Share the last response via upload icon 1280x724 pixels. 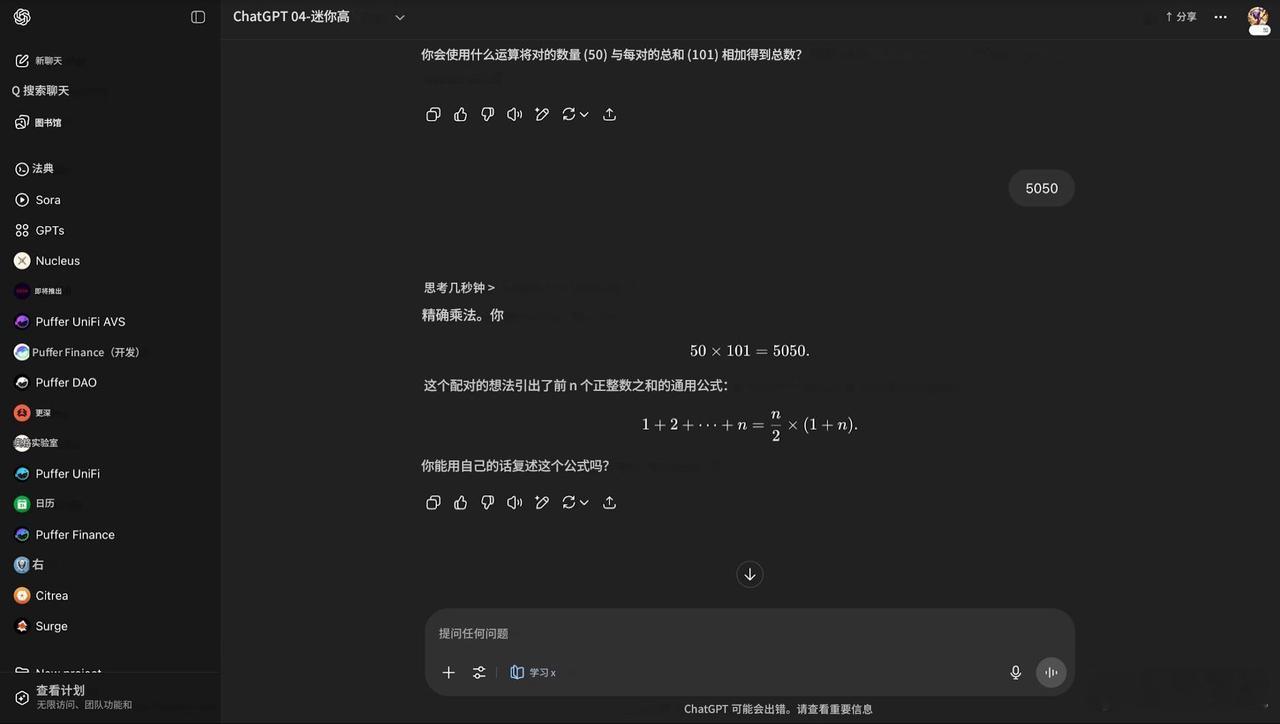pyautogui.click(x=609, y=503)
